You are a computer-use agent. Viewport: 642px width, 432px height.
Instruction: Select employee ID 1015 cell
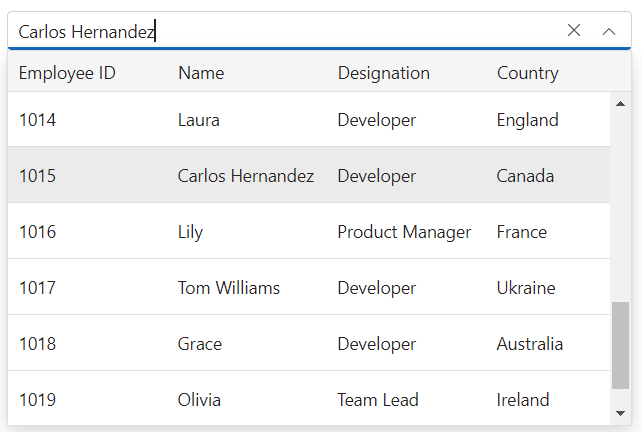pyautogui.click(x=37, y=176)
